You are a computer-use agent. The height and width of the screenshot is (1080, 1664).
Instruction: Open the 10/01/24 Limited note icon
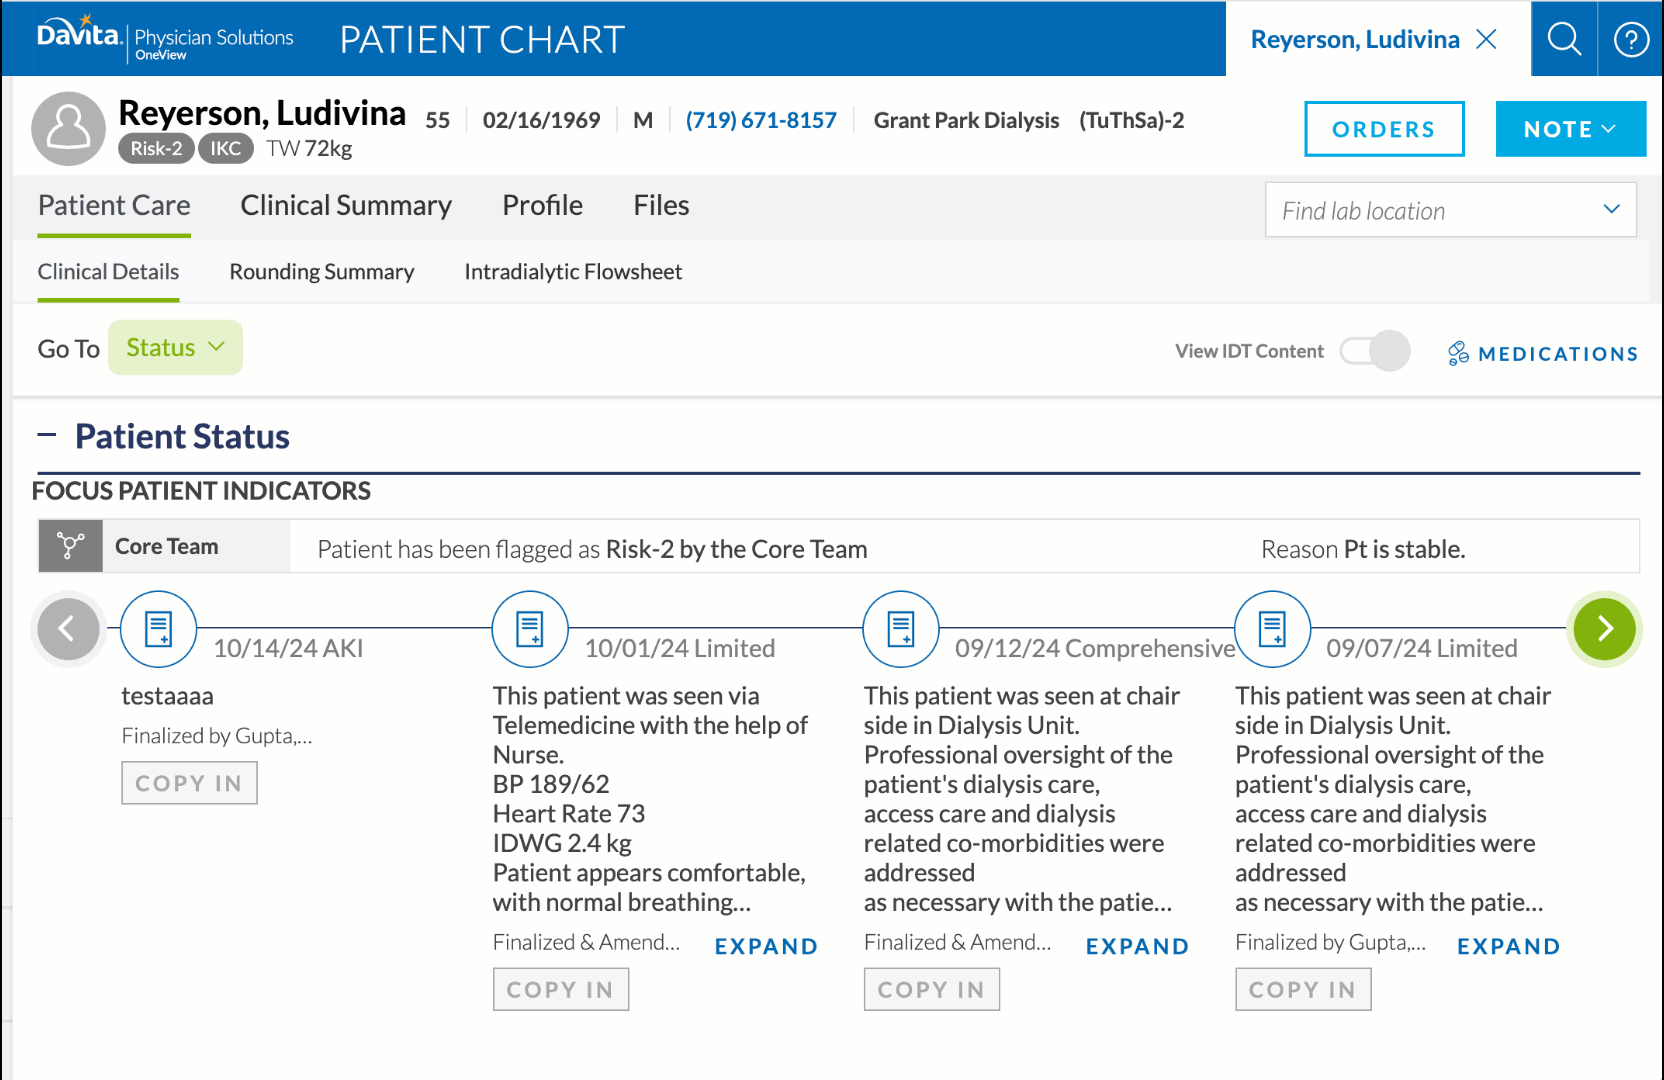tap(530, 629)
